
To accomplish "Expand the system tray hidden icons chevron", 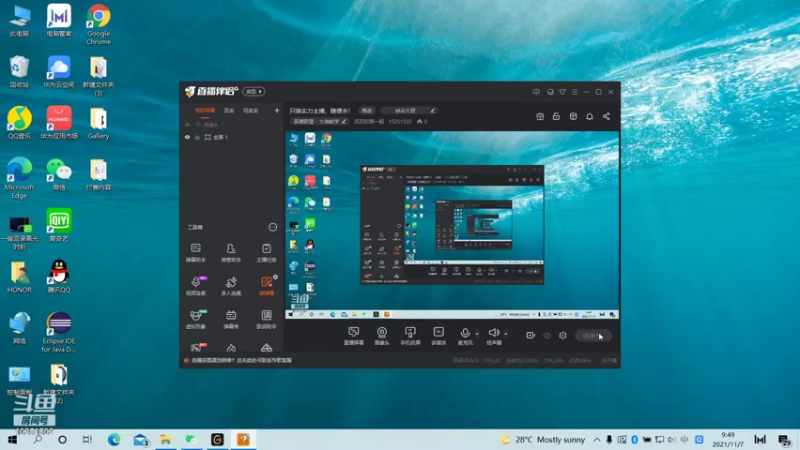I will point(596,439).
